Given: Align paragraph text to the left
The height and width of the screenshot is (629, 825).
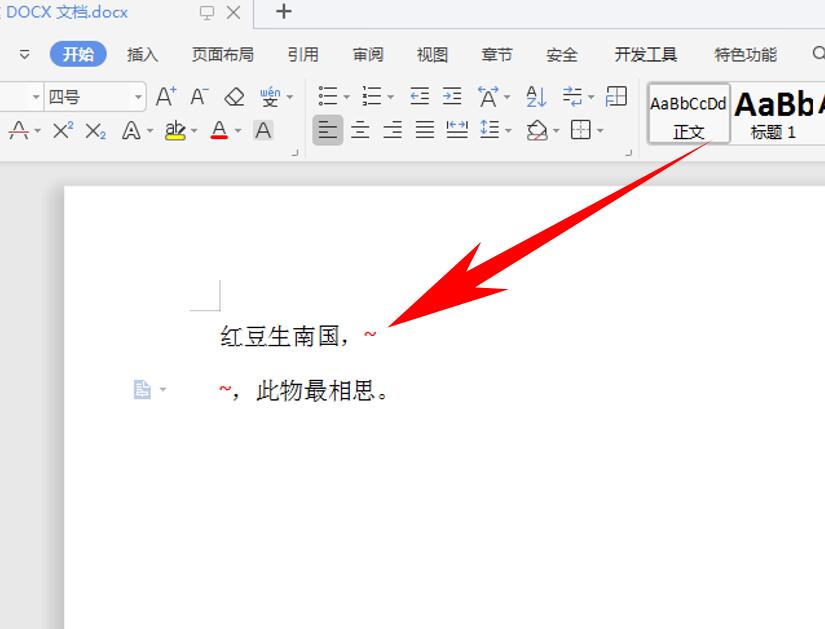Looking at the screenshot, I should (327, 129).
